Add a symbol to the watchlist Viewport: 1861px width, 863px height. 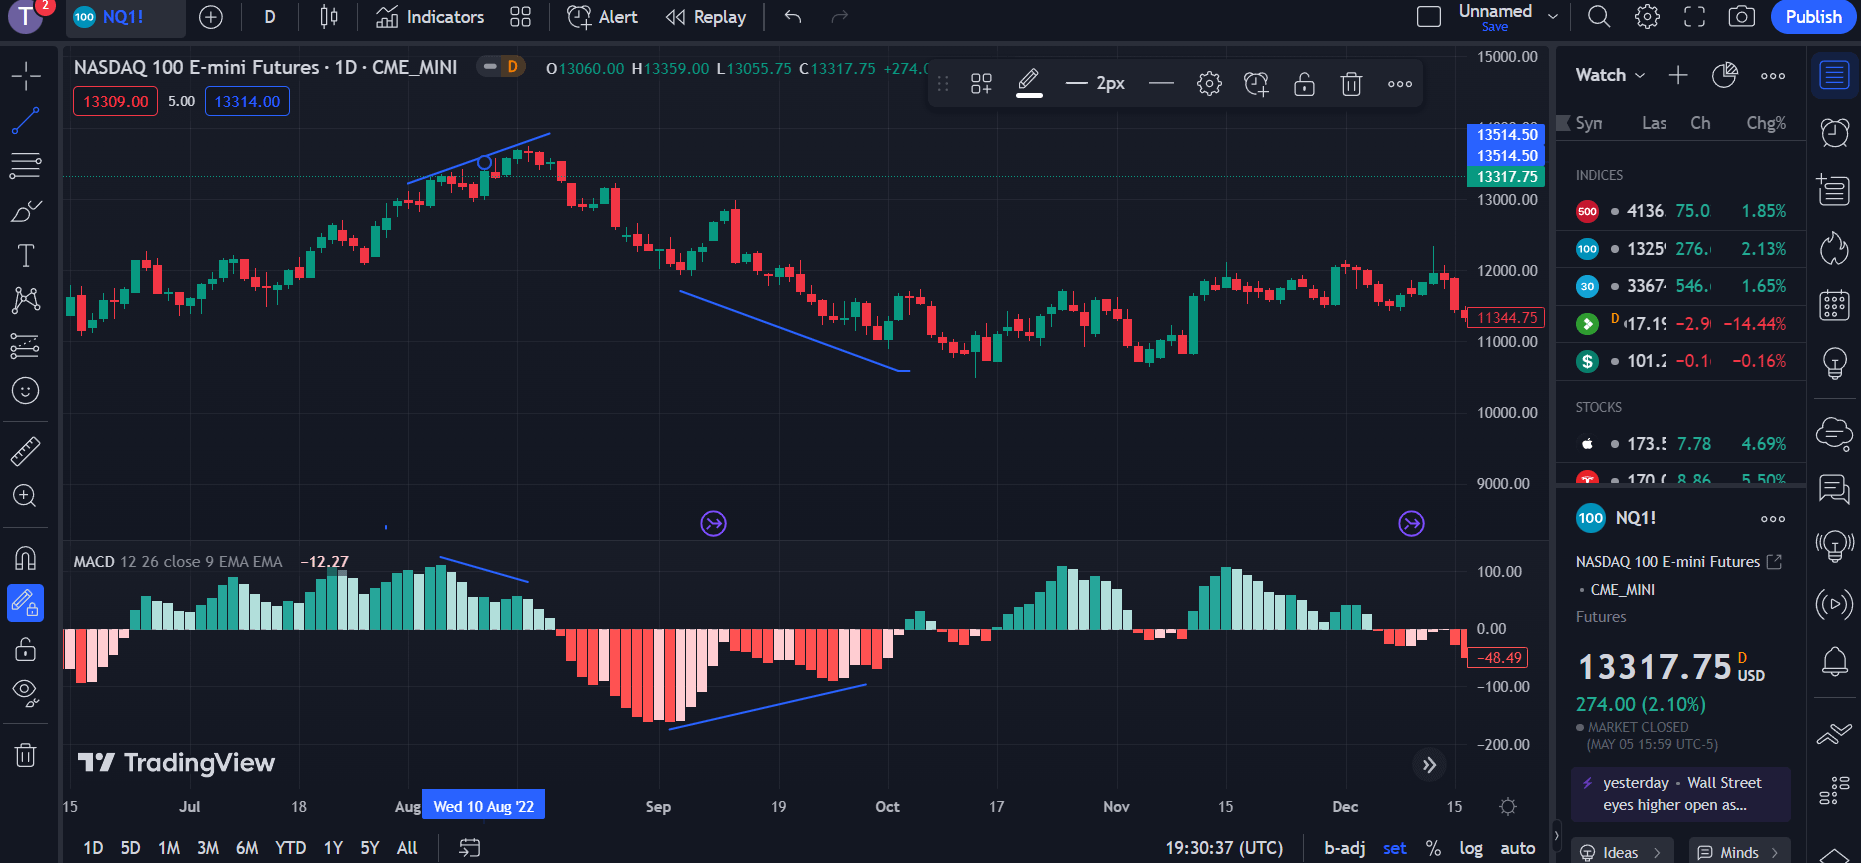pyautogui.click(x=1678, y=75)
